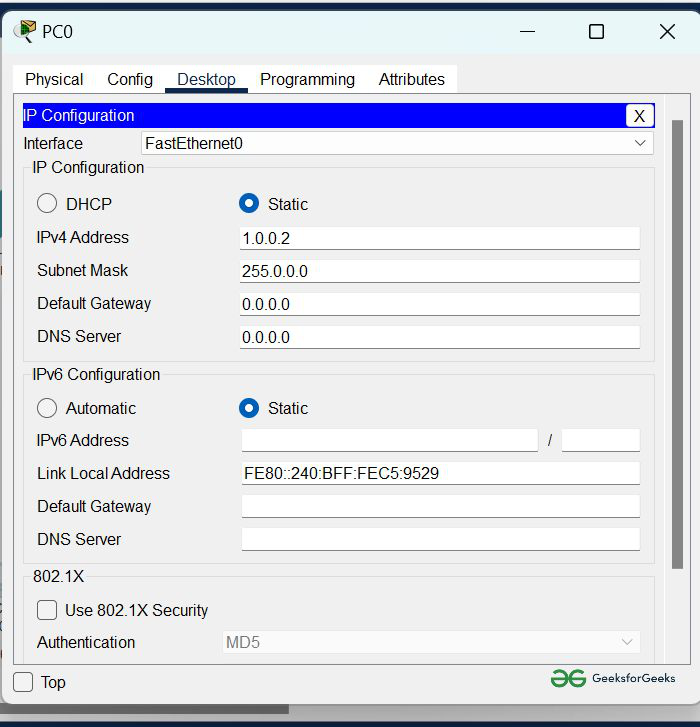
Task: Select the DHCP radio button
Action: (x=47, y=204)
